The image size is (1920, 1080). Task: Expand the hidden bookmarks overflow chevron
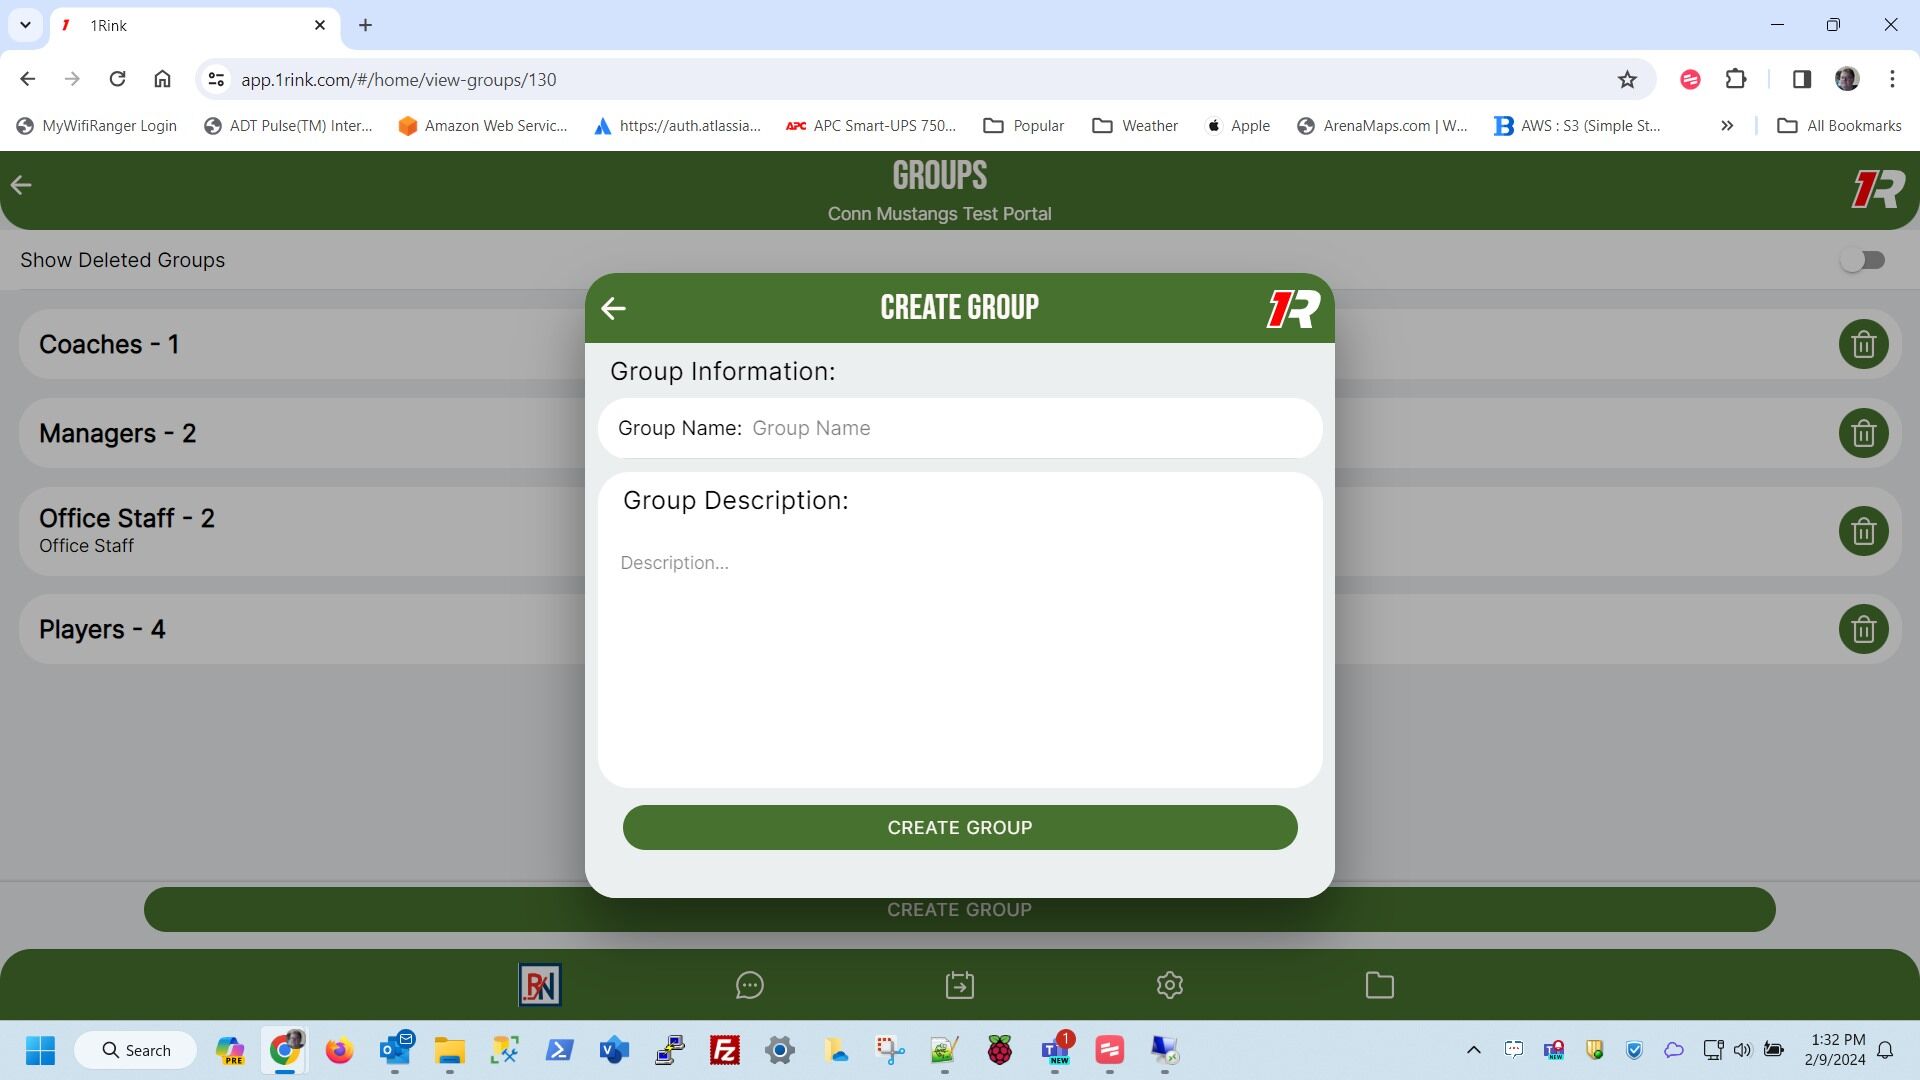click(1726, 126)
